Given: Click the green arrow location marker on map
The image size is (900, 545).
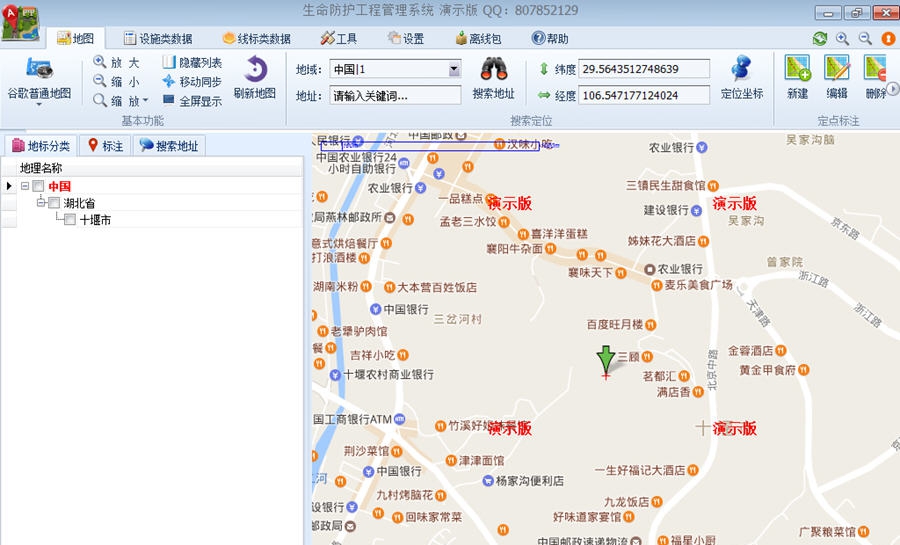Looking at the screenshot, I should click(606, 361).
